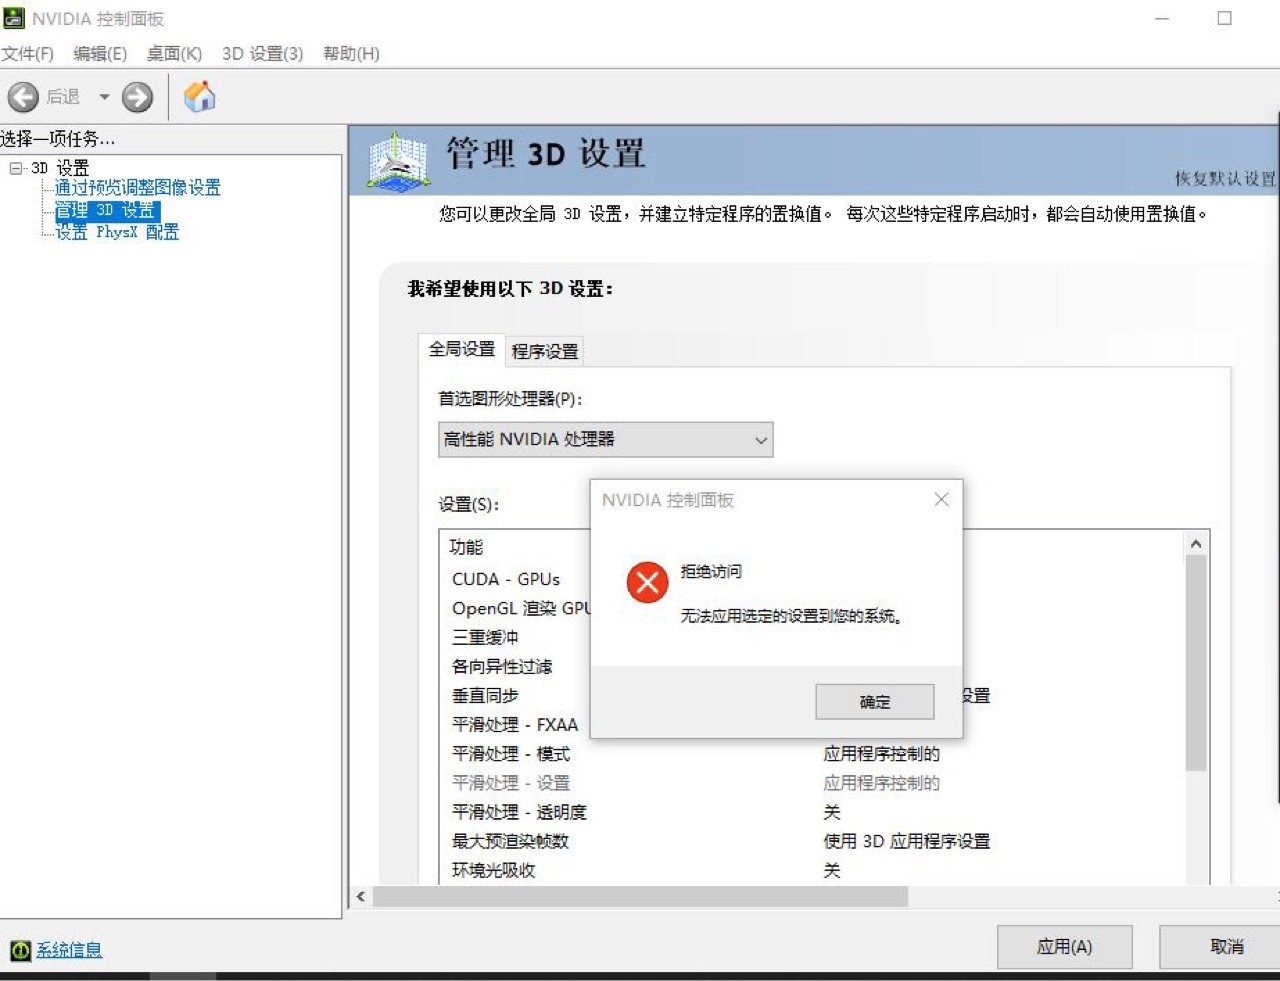
Task: Open the 系统信息 link
Action: tap(69, 950)
